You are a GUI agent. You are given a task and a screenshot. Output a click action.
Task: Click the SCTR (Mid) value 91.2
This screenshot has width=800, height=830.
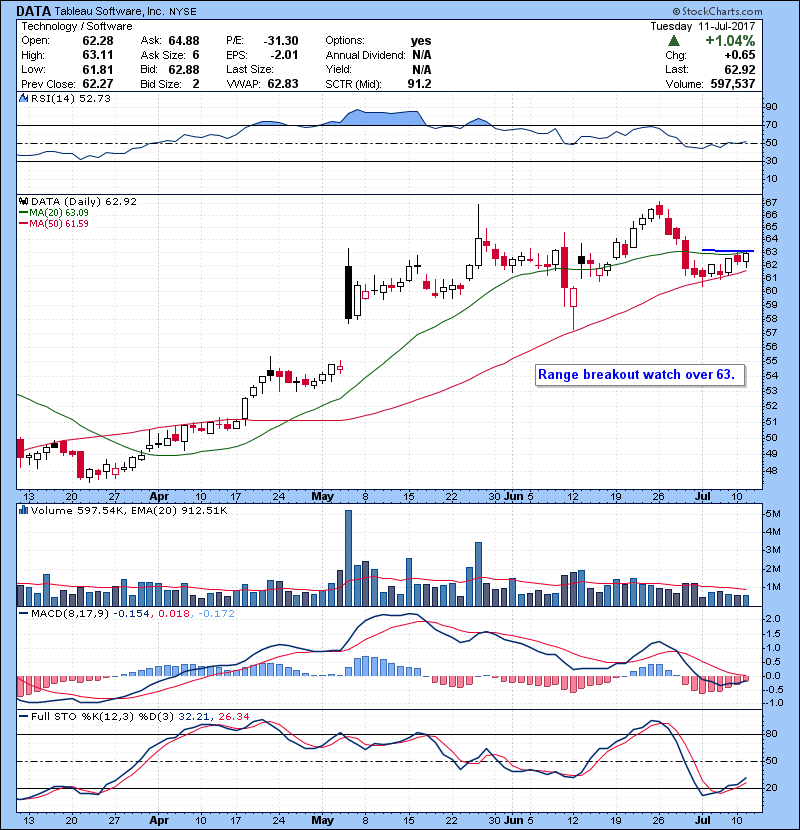click(x=419, y=84)
